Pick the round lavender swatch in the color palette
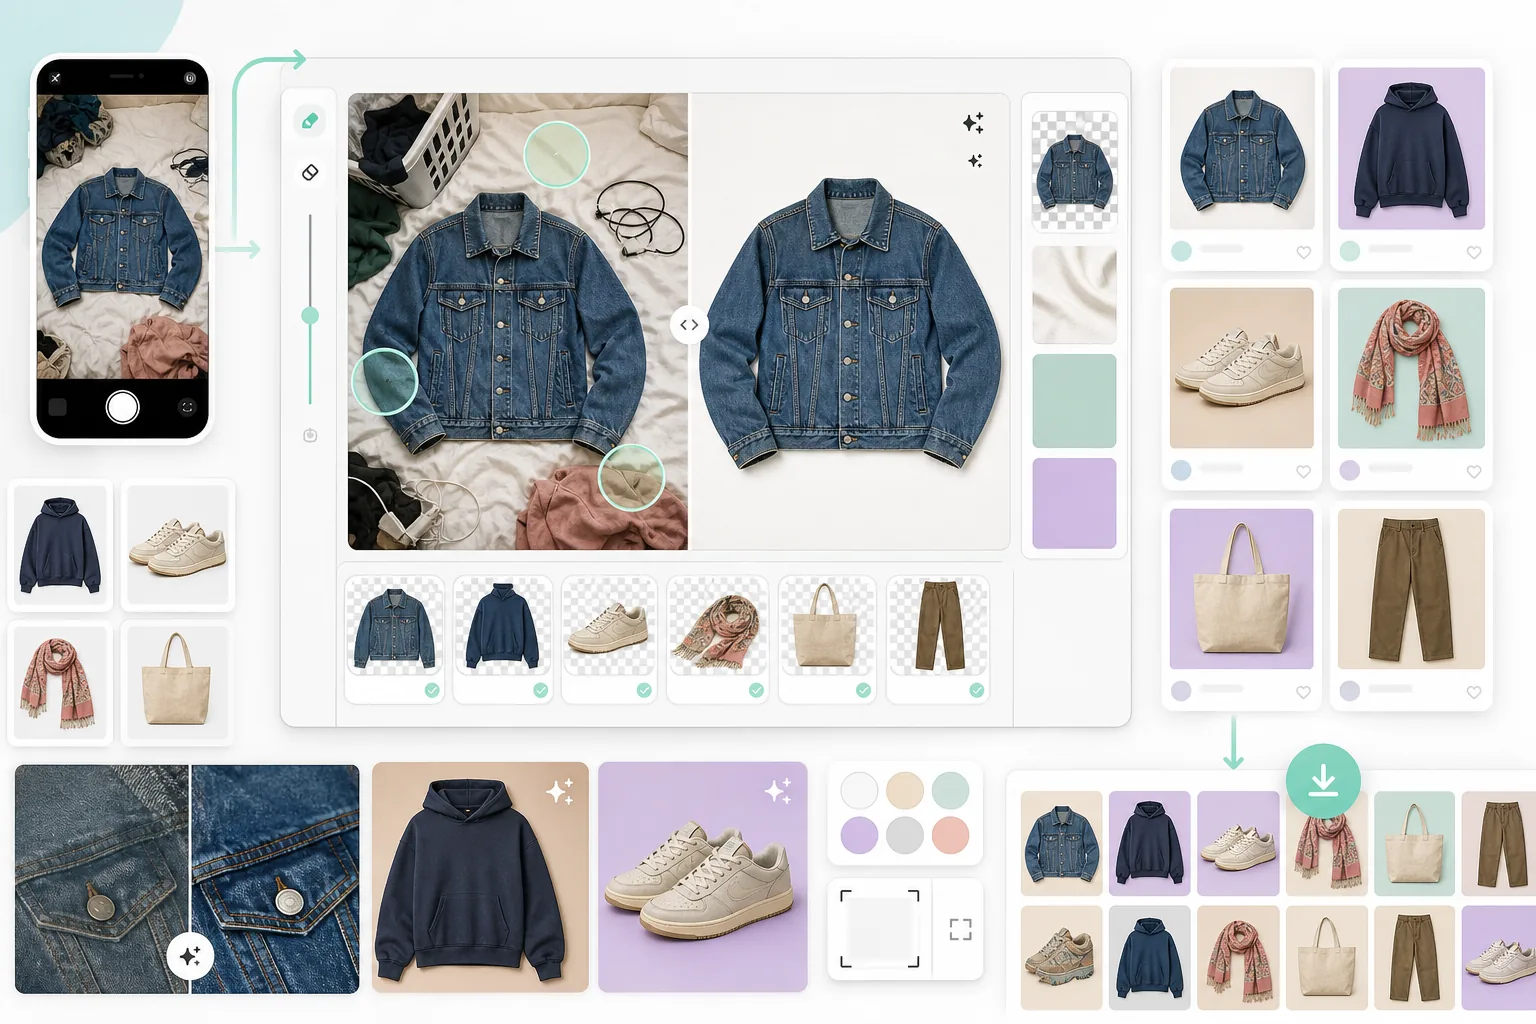Image resolution: width=1536 pixels, height=1024 pixels. (859, 835)
